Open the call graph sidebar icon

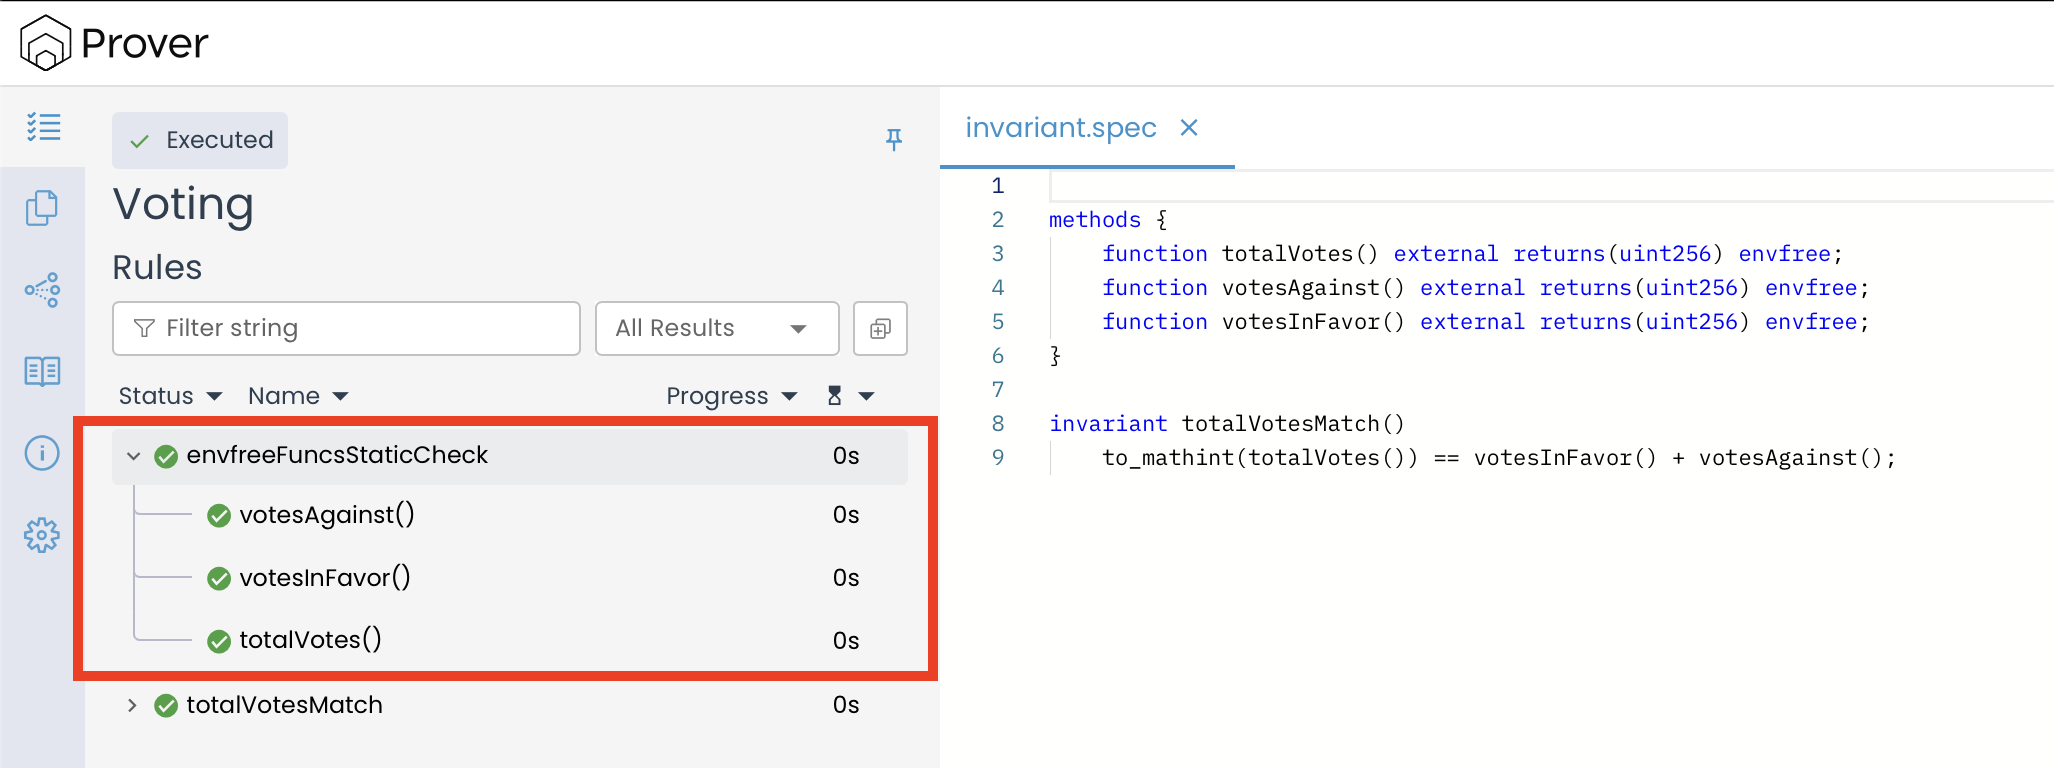pos(42,290)
